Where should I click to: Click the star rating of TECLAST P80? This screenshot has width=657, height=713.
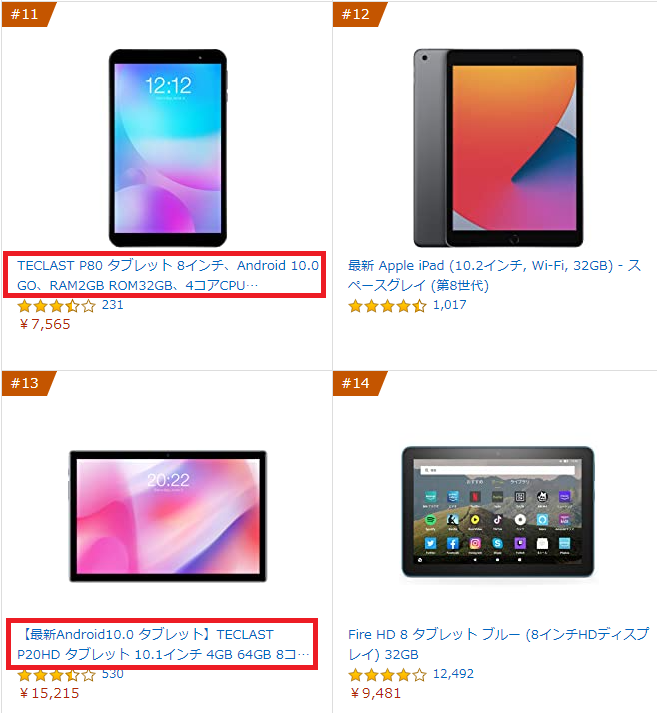point(56,306)
